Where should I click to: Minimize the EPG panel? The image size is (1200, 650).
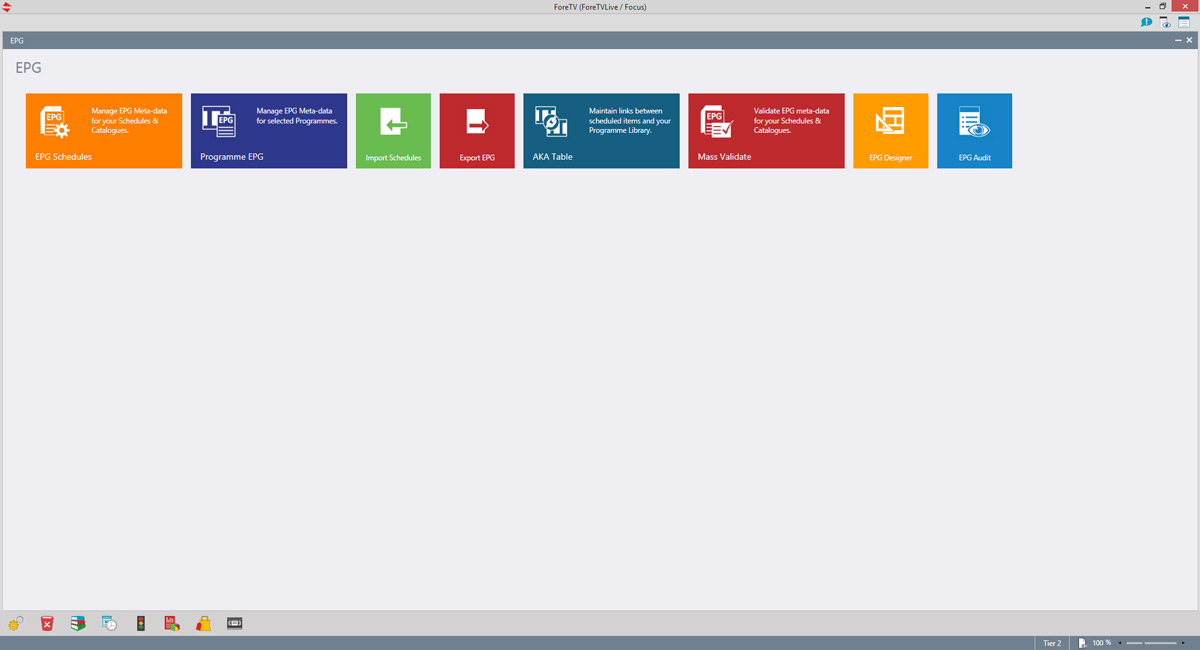tap(1178, 40)
